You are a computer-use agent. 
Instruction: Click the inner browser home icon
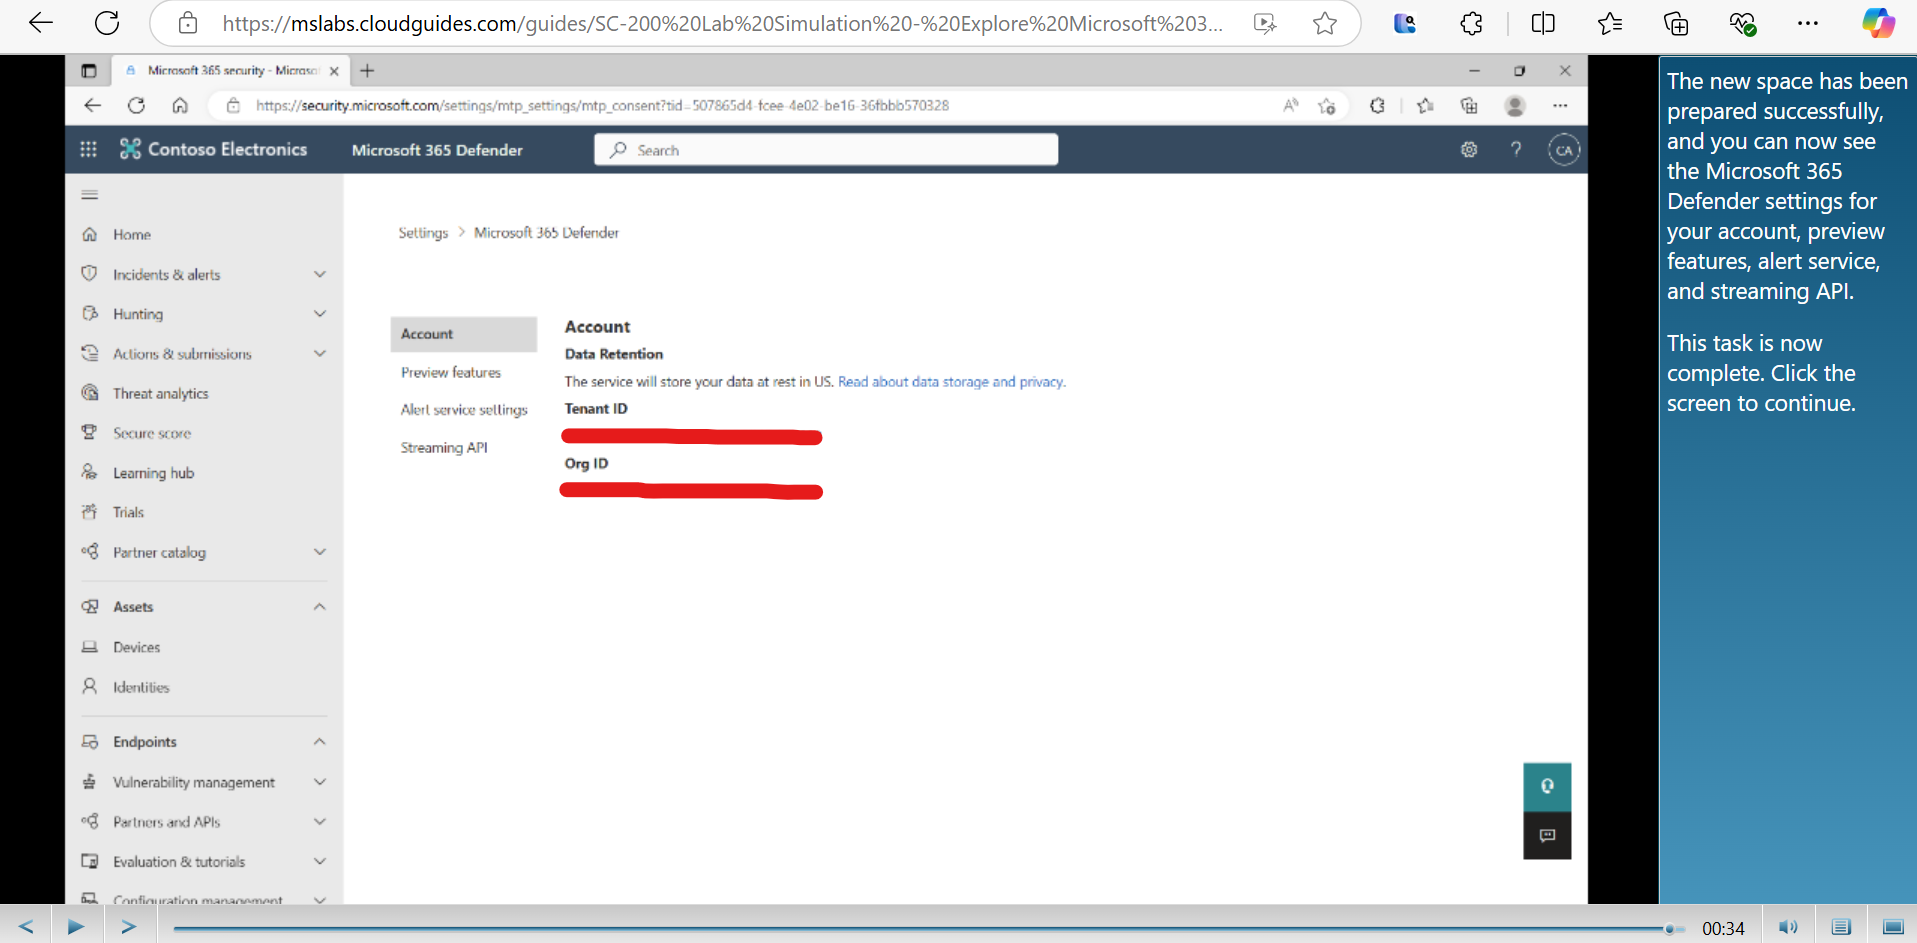click(x=180, y=105)
